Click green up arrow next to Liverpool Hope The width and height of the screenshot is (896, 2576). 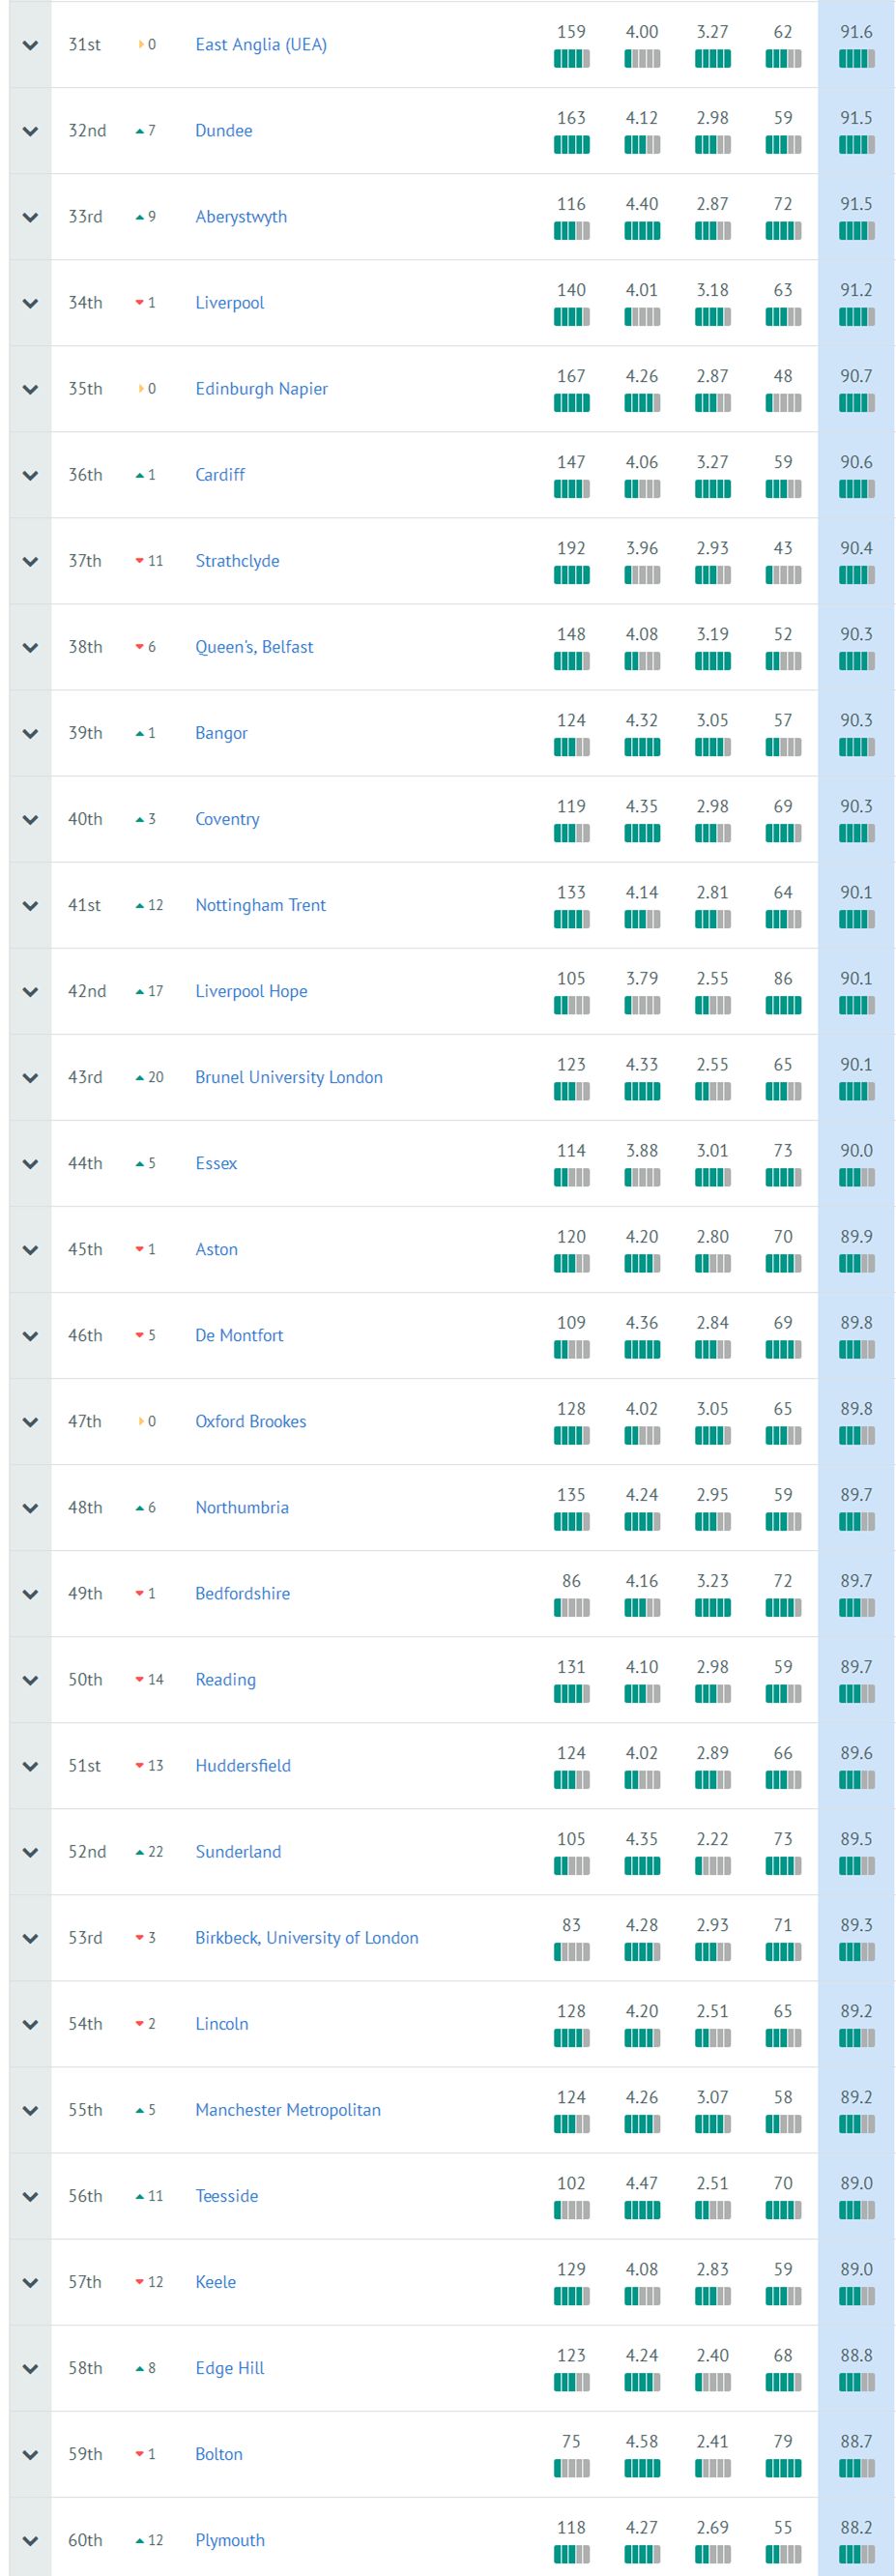(x=140, y=992)
